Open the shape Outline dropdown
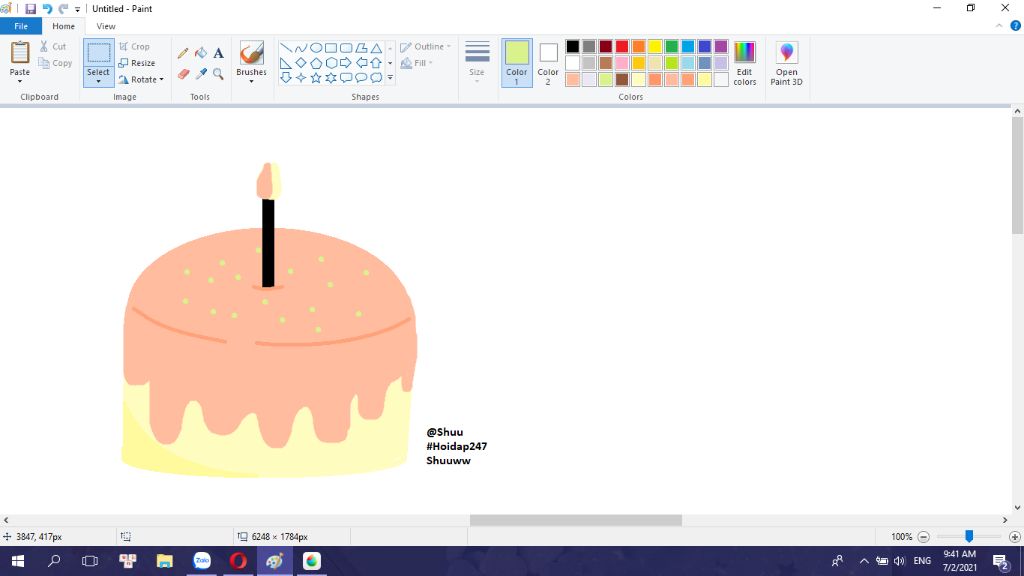1024x576 pixels. coord(425,46)
